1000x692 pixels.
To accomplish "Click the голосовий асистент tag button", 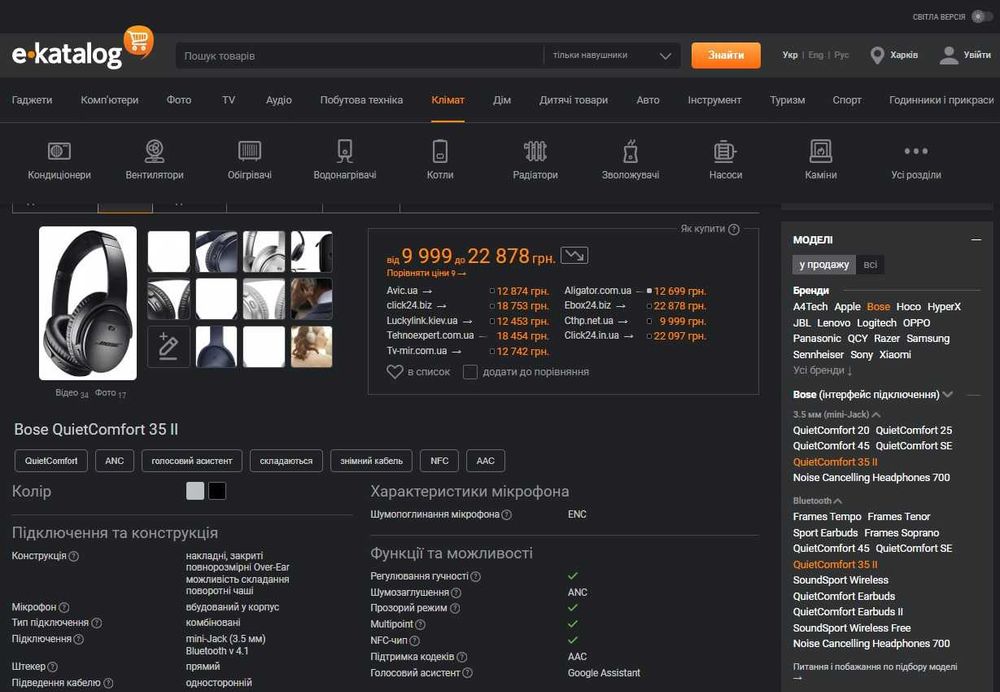I will [x=192, y=460].
